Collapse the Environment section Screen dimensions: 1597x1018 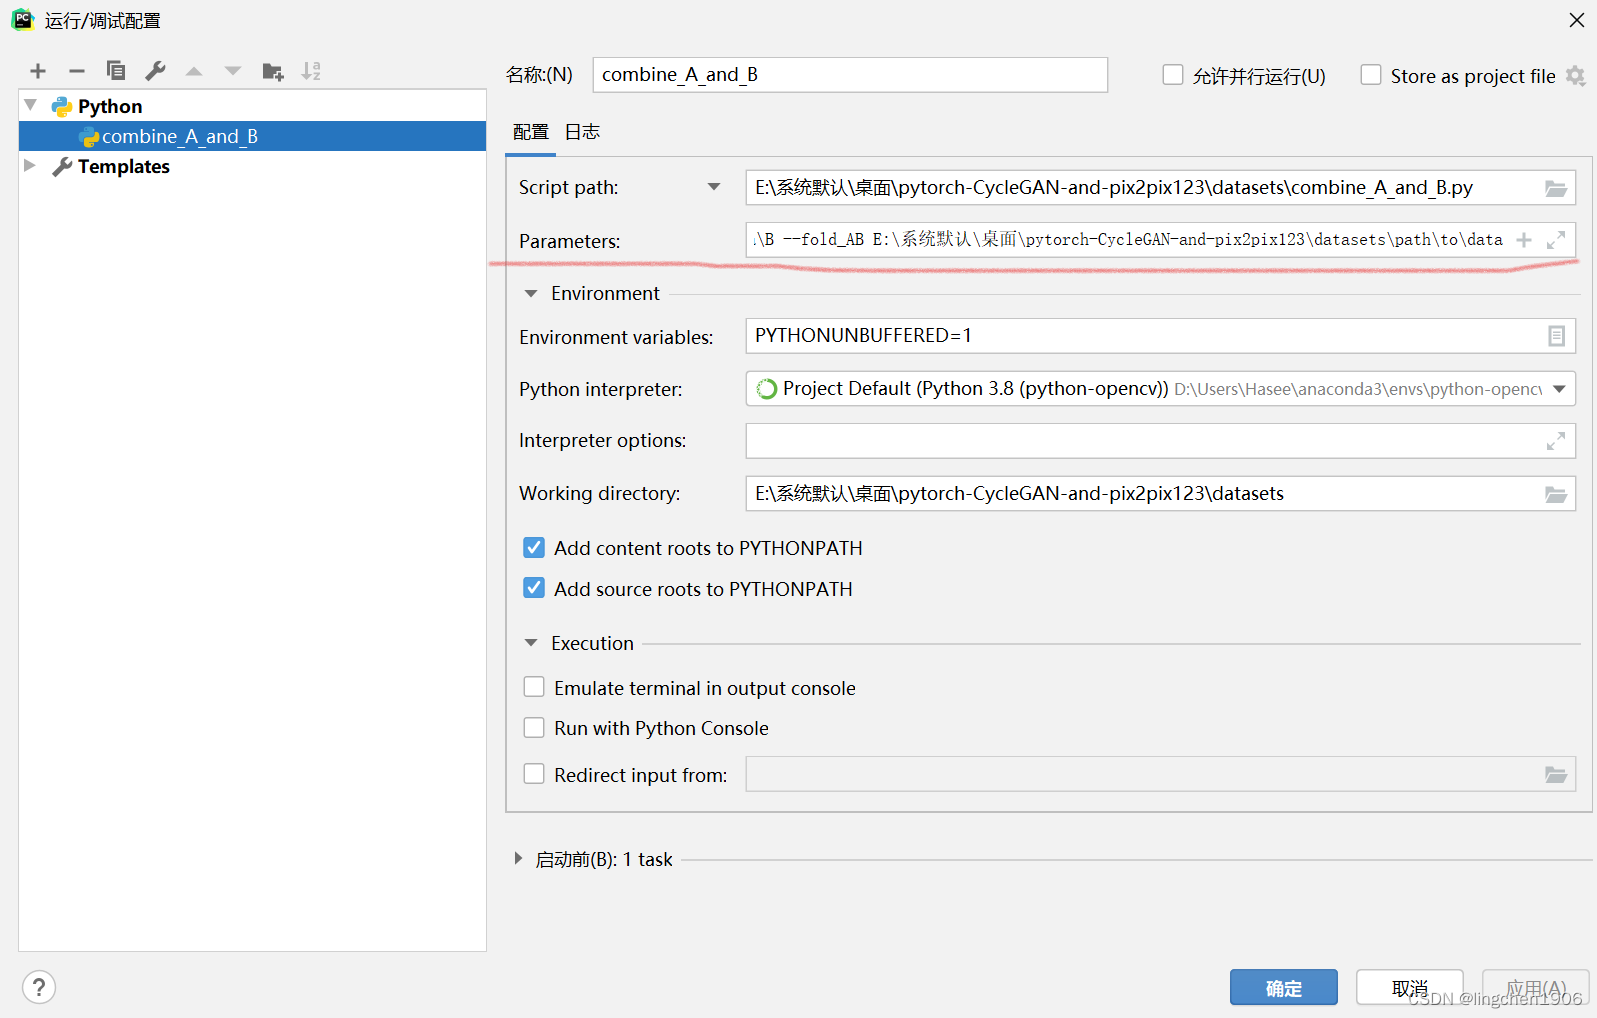pos(531,294)
